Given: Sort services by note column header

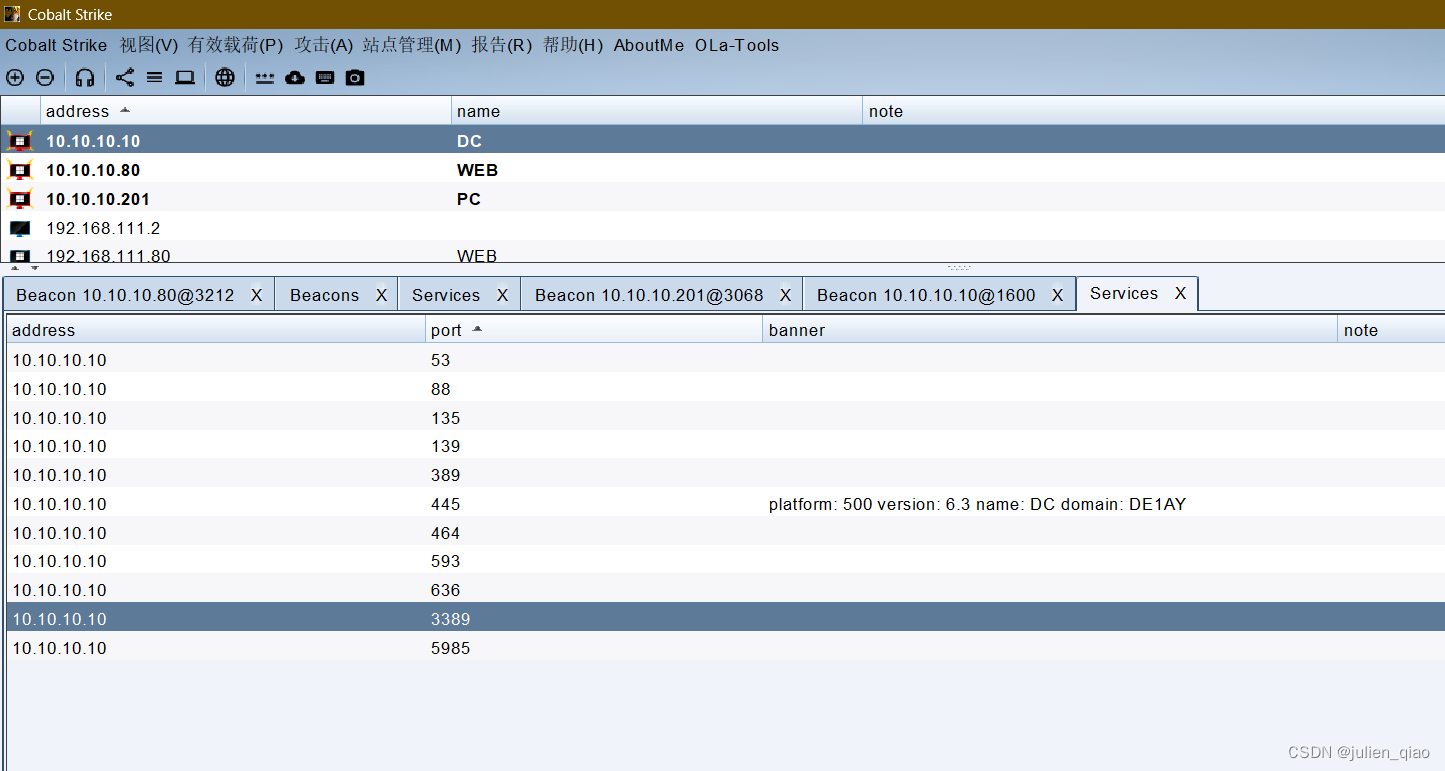Looking at the screenshot, I should (x=1391, y=330).
